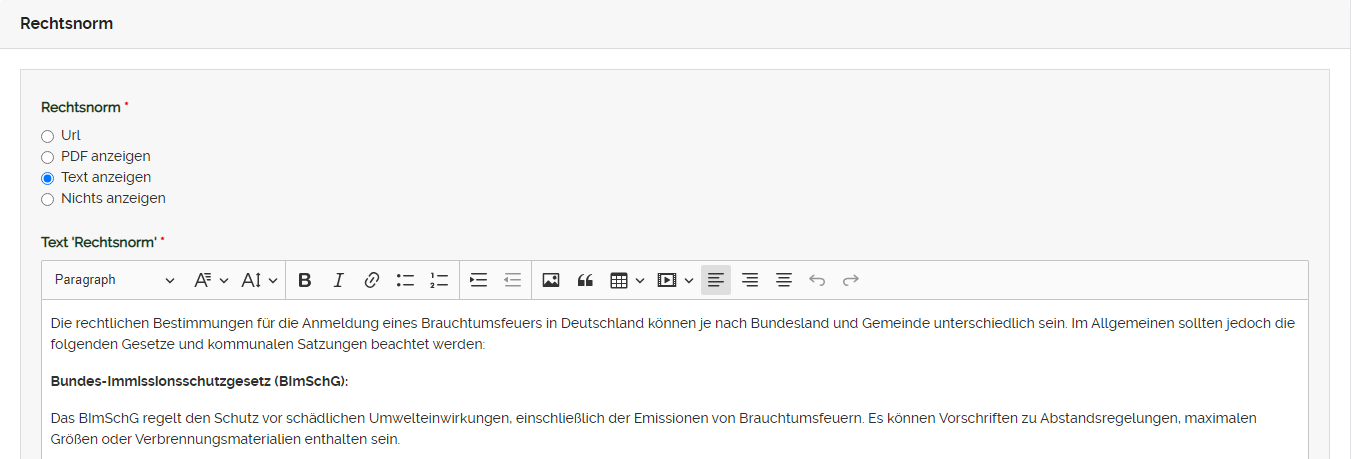Select 'Nichts anzeigen' radio button
Screen dimensions: 1352x459
pyautogui.click(x=47, y=199)
